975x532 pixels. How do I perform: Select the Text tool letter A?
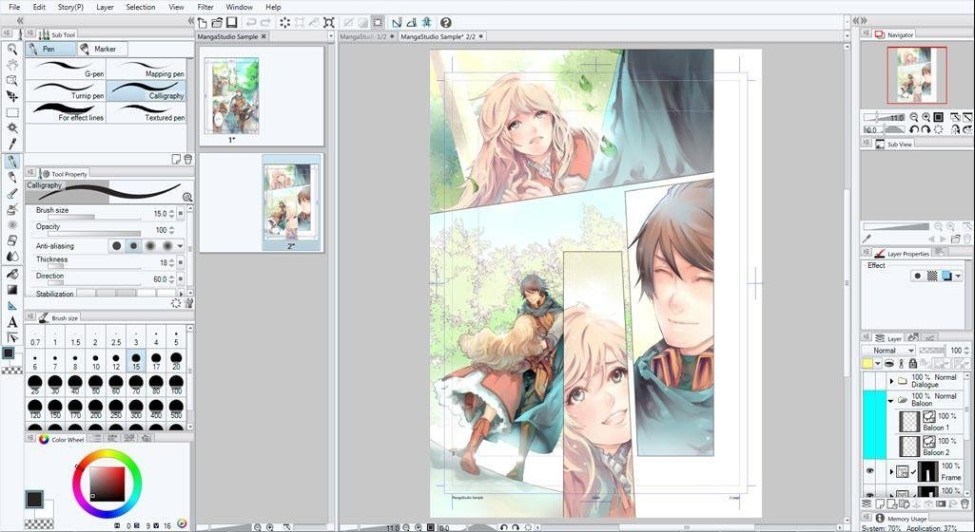(12, 322)
